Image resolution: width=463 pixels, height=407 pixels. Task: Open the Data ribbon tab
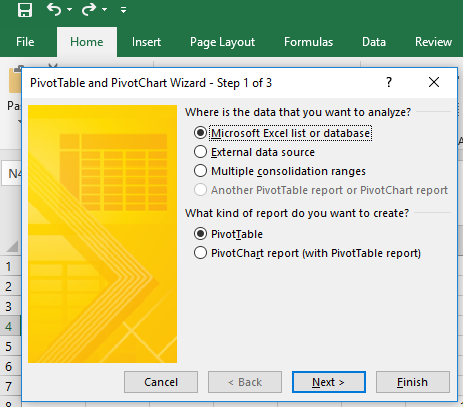(374, 42)
